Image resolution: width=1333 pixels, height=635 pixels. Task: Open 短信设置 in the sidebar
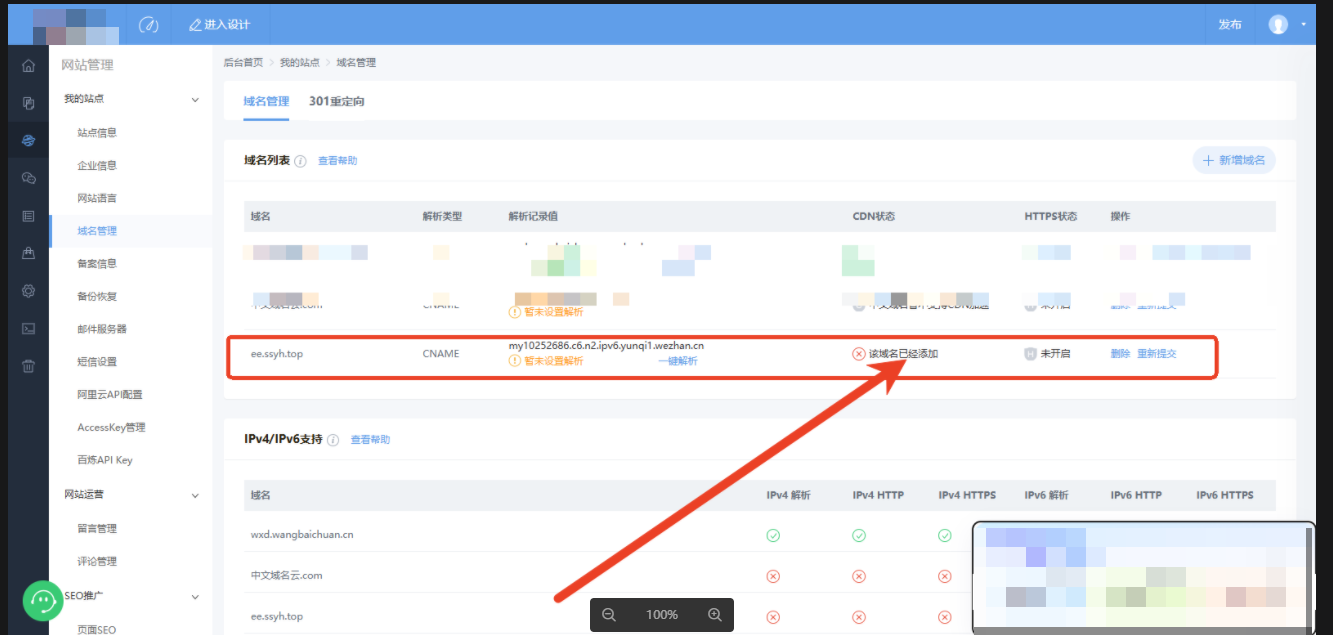[97, 362]
